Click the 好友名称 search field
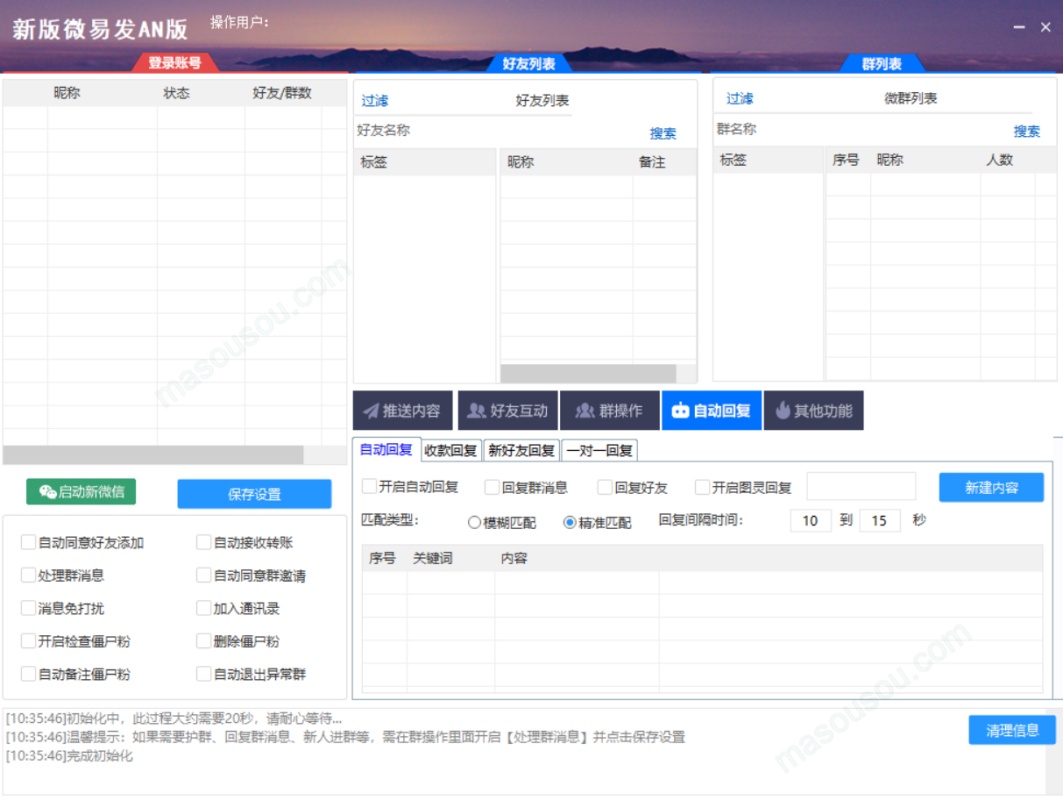The width and height of the screenshot is (1063, 800). (498, 130)
